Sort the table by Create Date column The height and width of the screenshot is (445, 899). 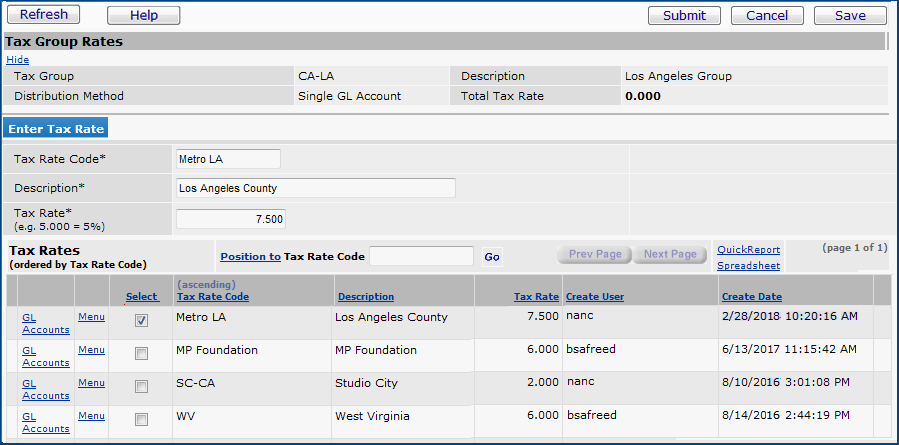click(x=751, y=297)
